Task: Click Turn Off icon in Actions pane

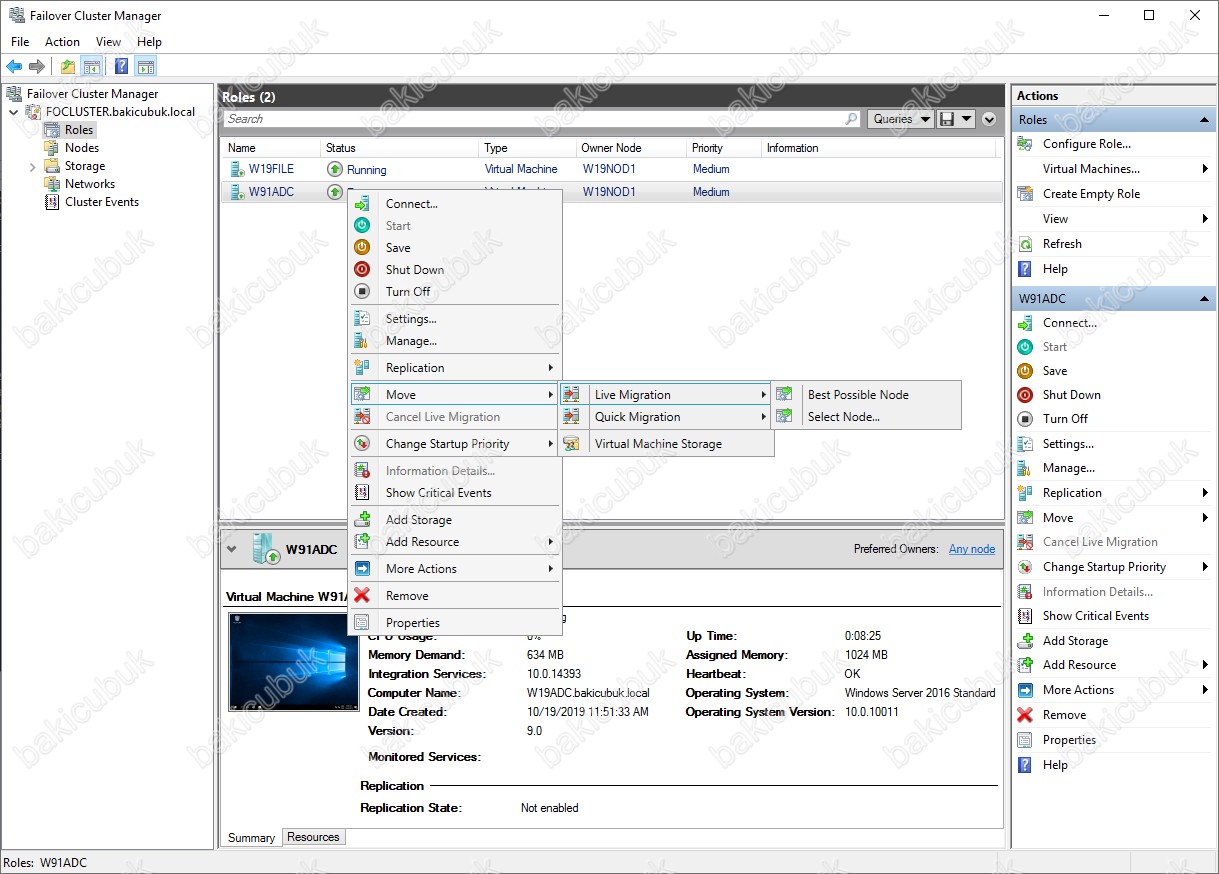Action: tap(1025, 419)
